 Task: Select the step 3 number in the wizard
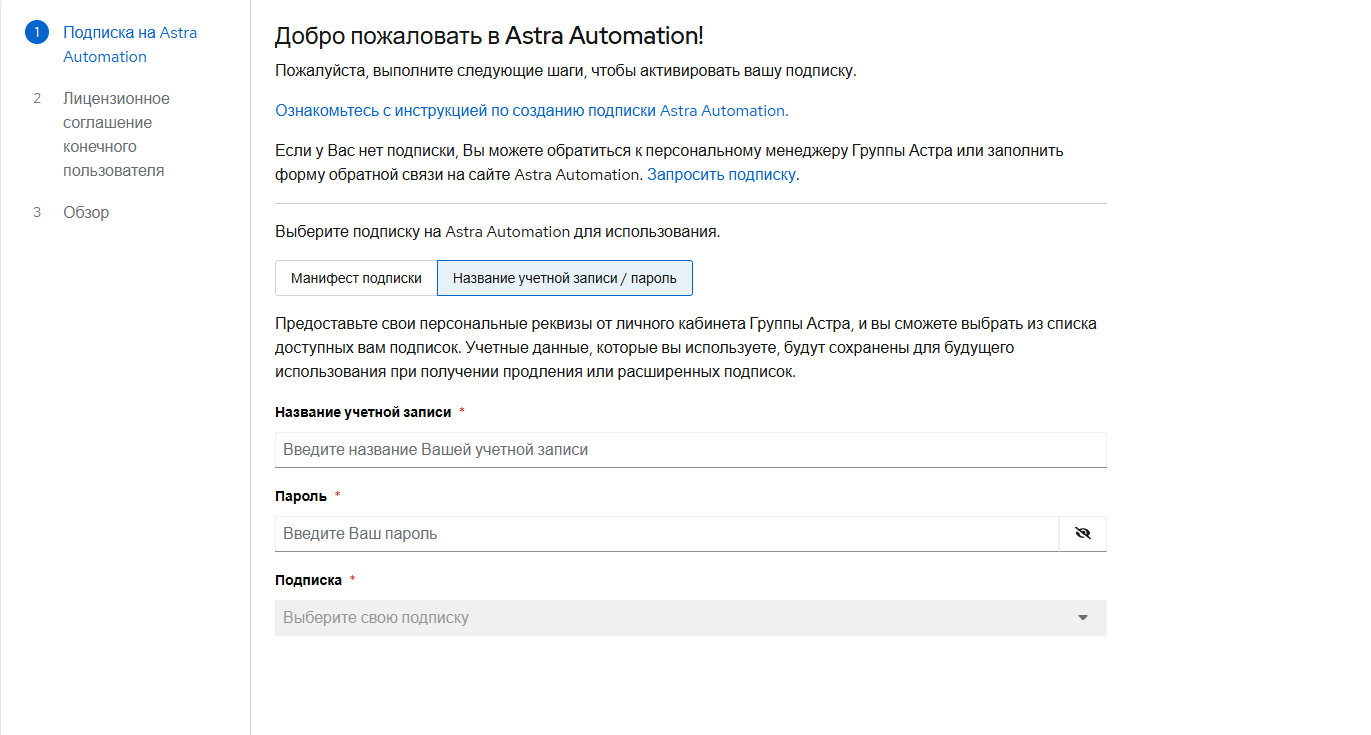(37, 213)
